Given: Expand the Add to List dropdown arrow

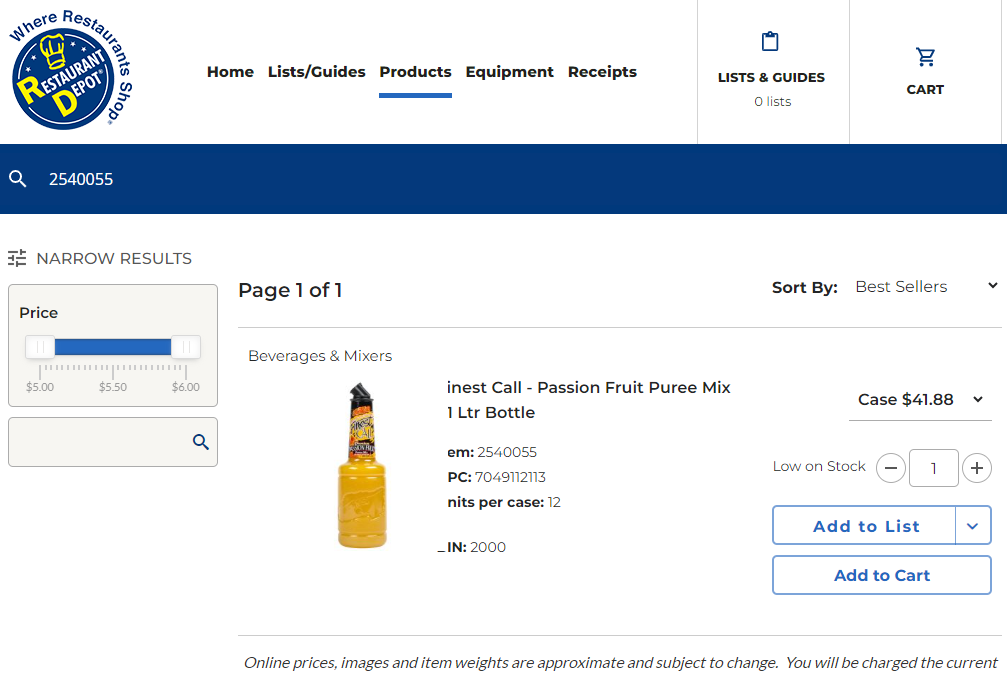Looking at the screenshot, I should pos(973,526).
